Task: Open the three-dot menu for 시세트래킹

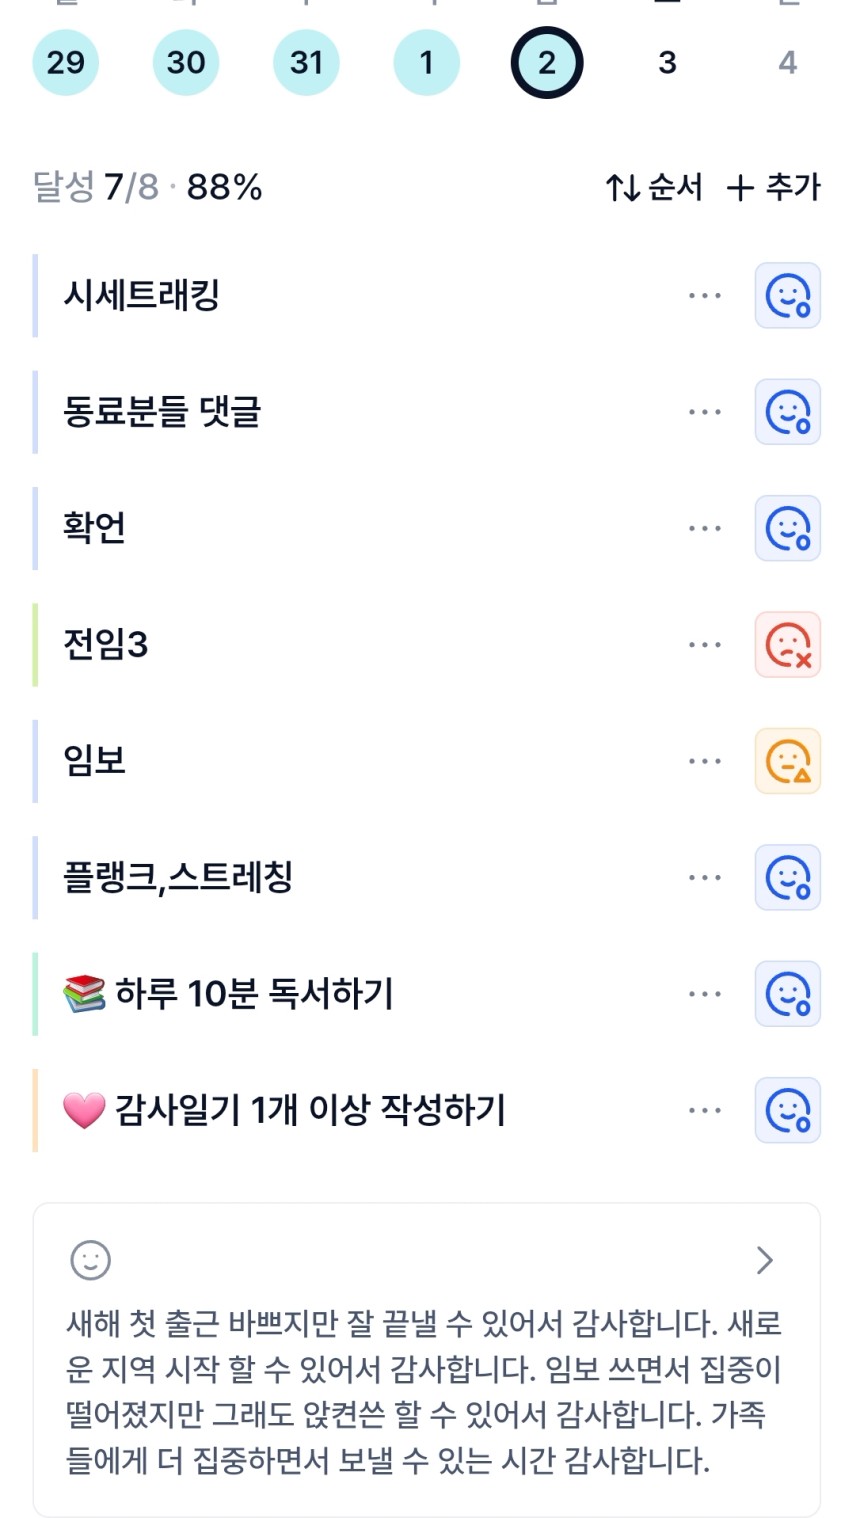Action: click(704, 296)
